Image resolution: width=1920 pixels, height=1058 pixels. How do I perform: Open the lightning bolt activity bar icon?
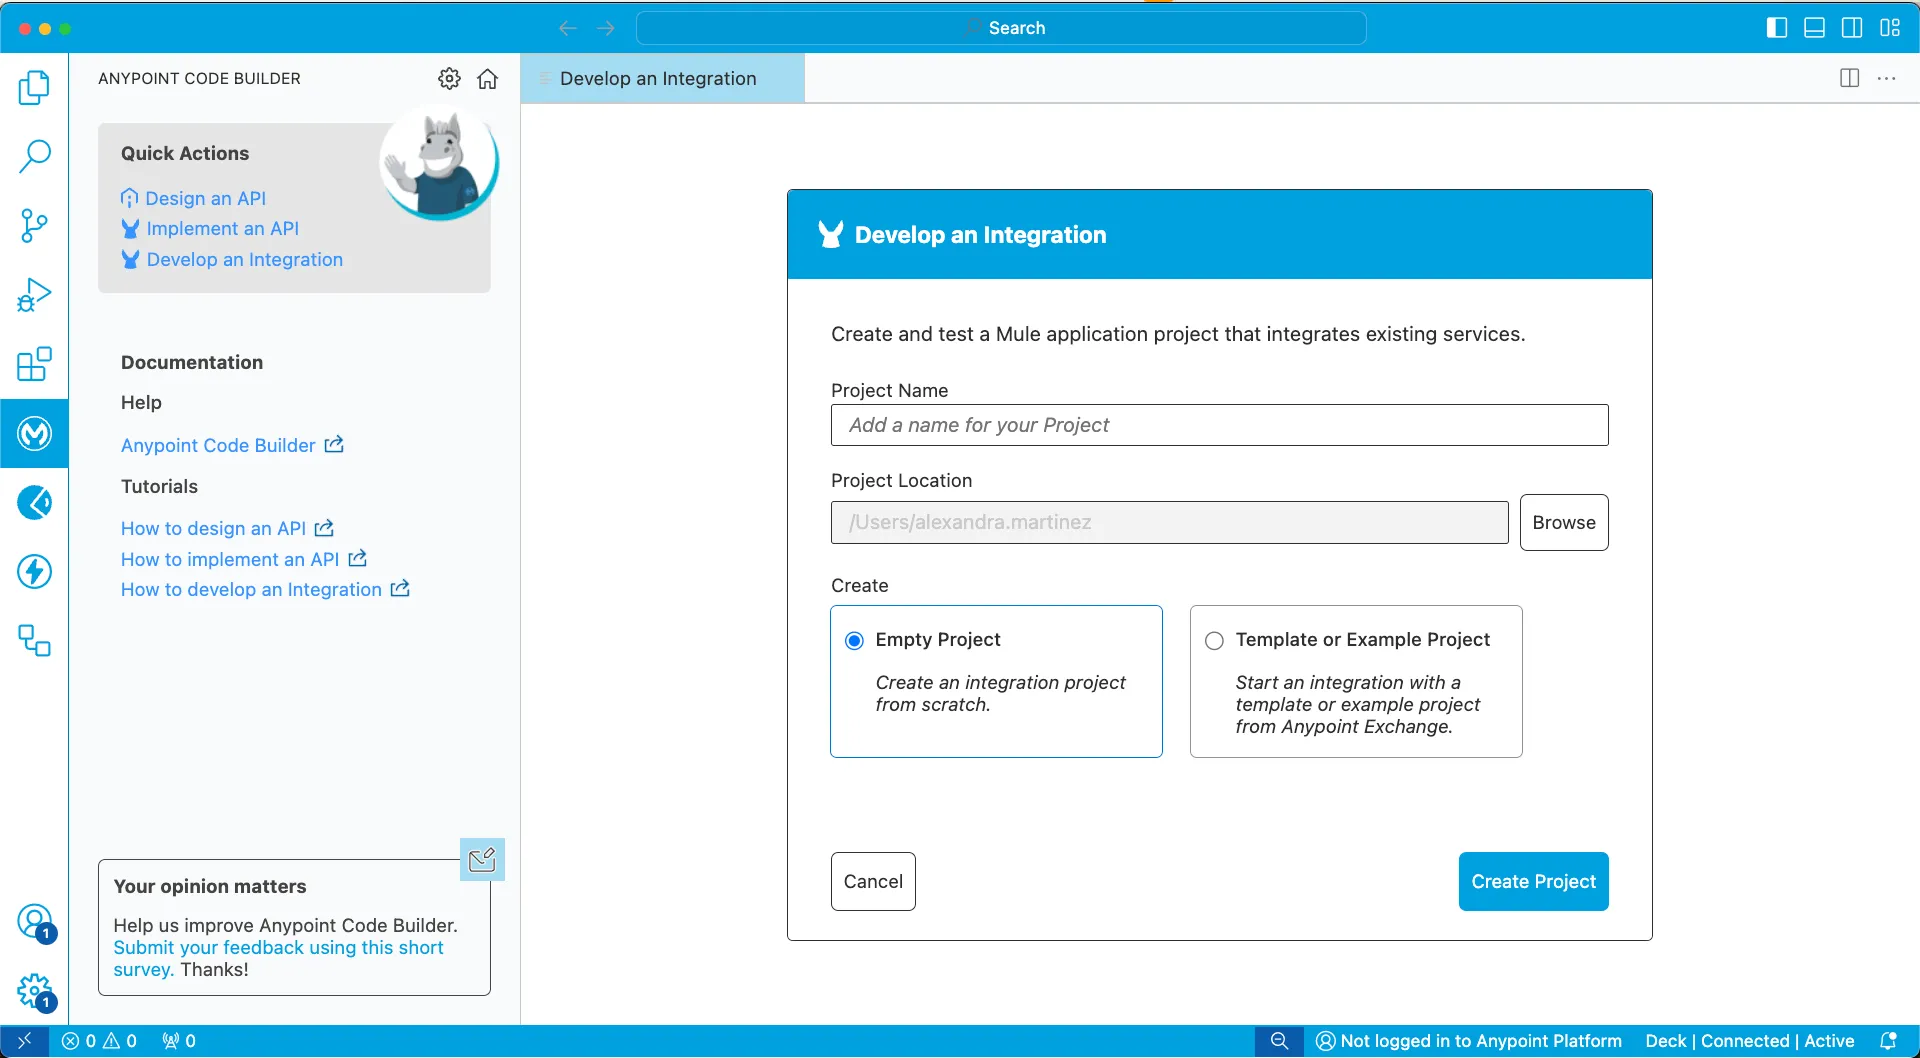point(34,571)
